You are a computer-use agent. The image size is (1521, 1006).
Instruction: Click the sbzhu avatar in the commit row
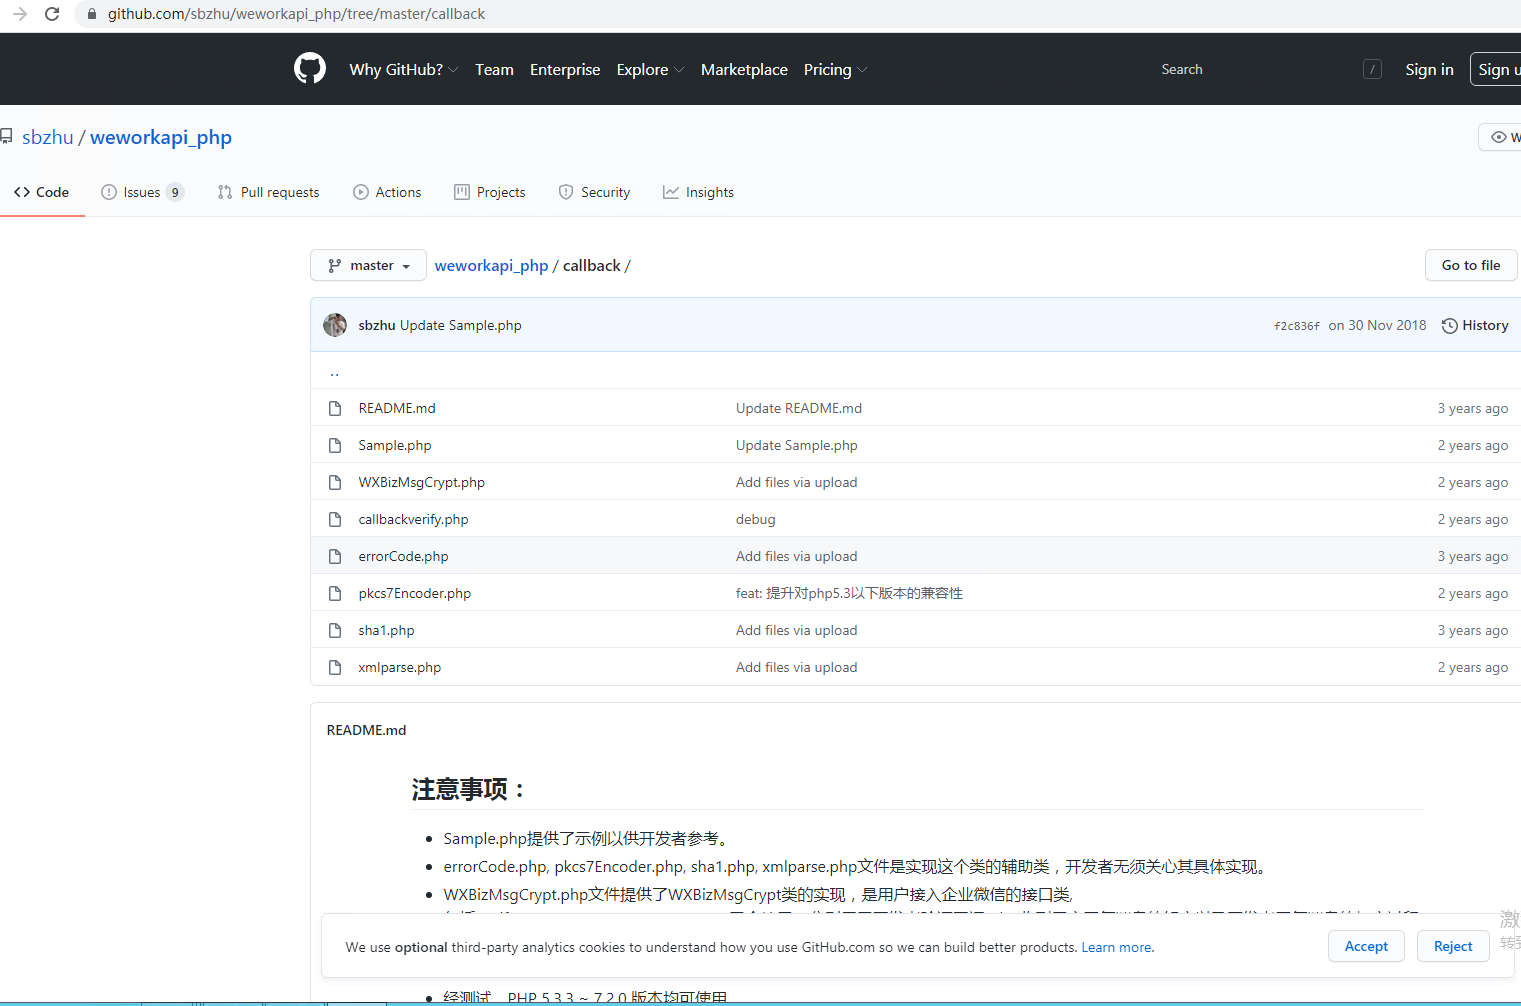tap(335, 325)
